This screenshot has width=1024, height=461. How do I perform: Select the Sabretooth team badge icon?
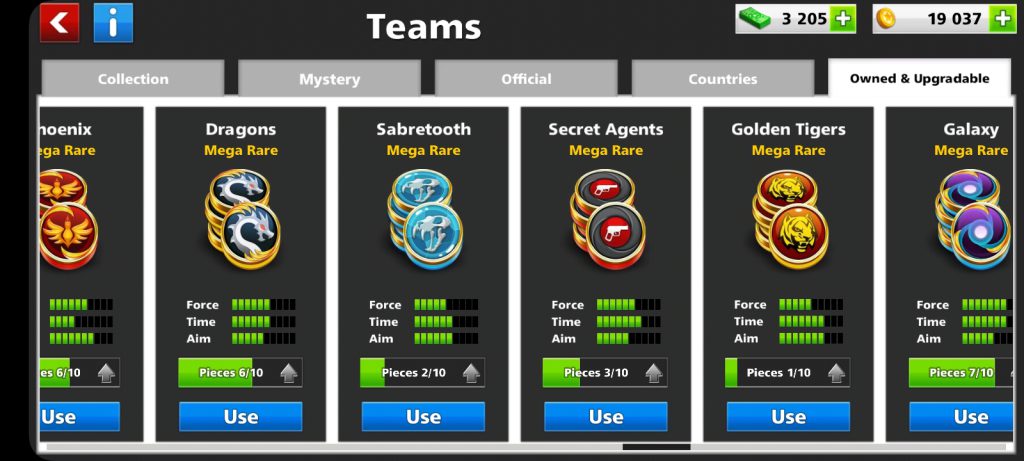[424, 219]
